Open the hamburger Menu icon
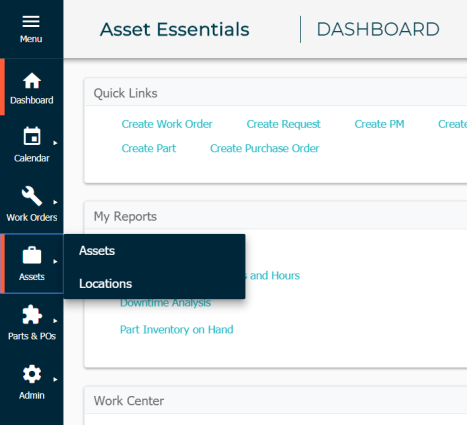The height and width of the screenshot is (425, 467). pos(31,22)
